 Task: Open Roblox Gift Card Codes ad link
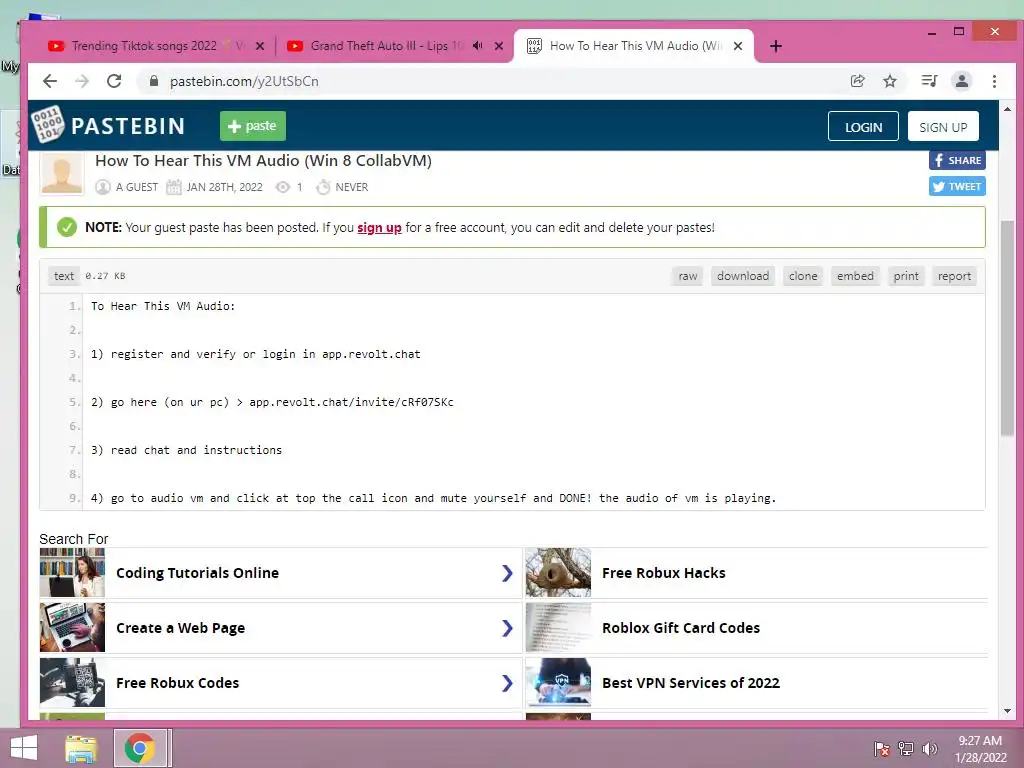[681, 628]
